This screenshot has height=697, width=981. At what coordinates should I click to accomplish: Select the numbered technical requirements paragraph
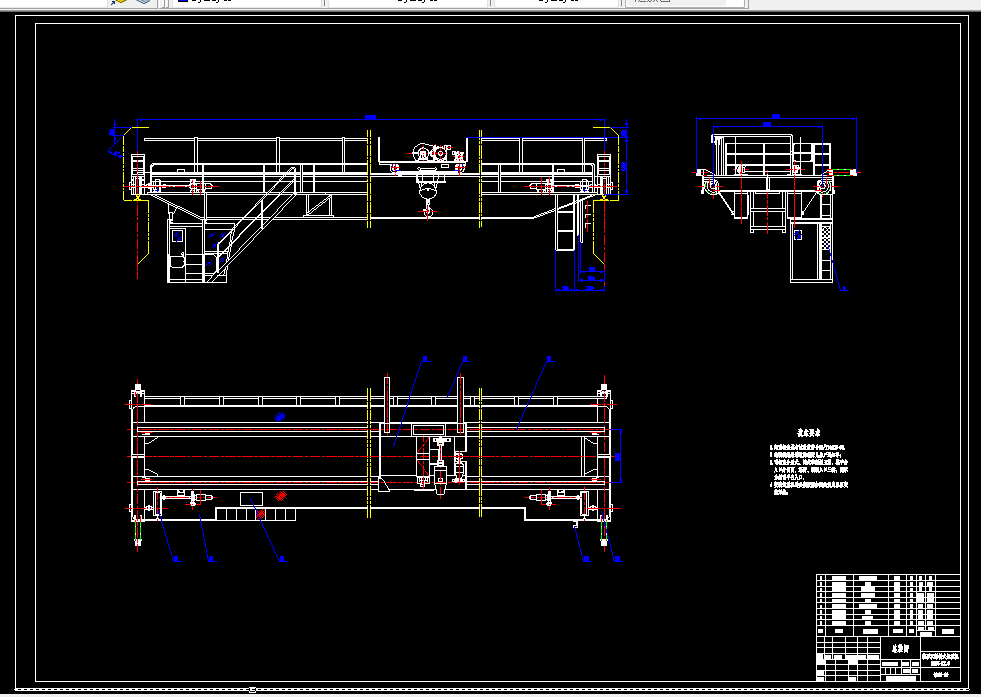(x=809, y=470)
